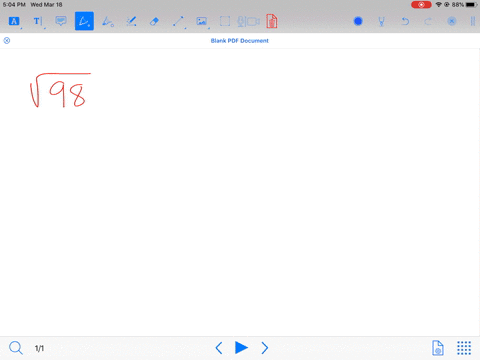Select the text highlight tool
The width and height of the screenshot is (480, 360).
(14, 21)
